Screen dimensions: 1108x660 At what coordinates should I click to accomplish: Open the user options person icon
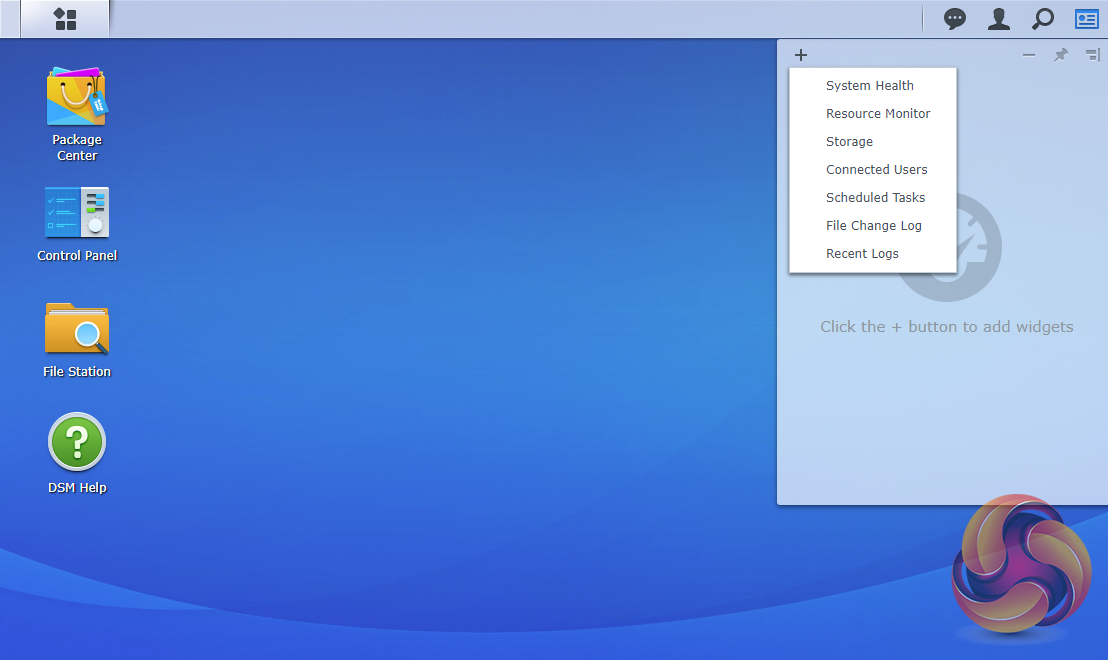[998, 19]
